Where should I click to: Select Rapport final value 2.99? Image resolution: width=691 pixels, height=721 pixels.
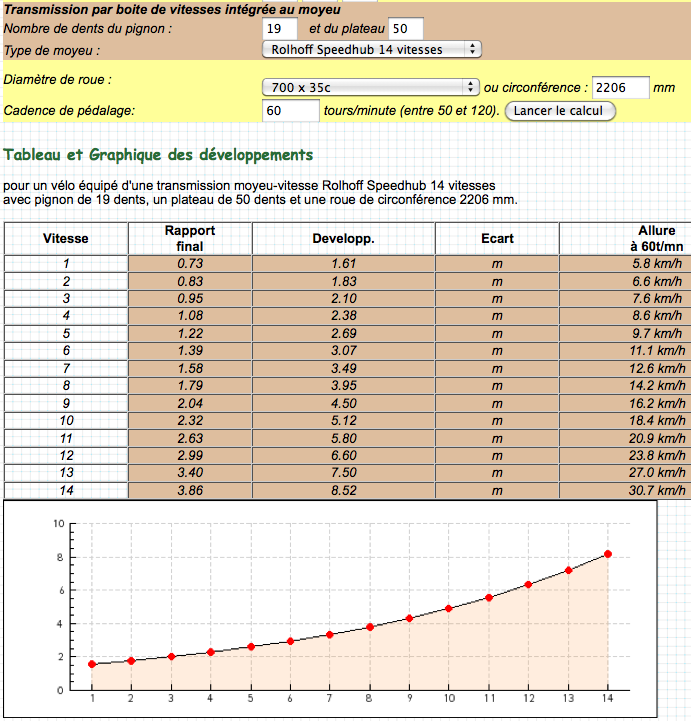pos(190,455)
